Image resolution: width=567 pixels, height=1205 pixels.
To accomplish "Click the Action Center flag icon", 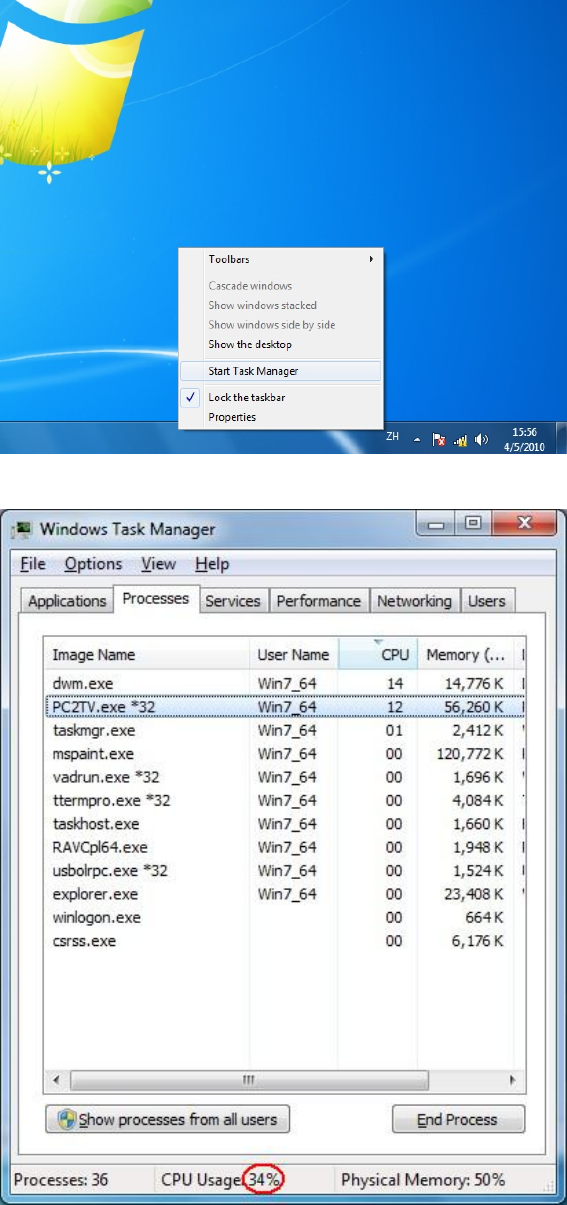I will (x=439, y=439).
